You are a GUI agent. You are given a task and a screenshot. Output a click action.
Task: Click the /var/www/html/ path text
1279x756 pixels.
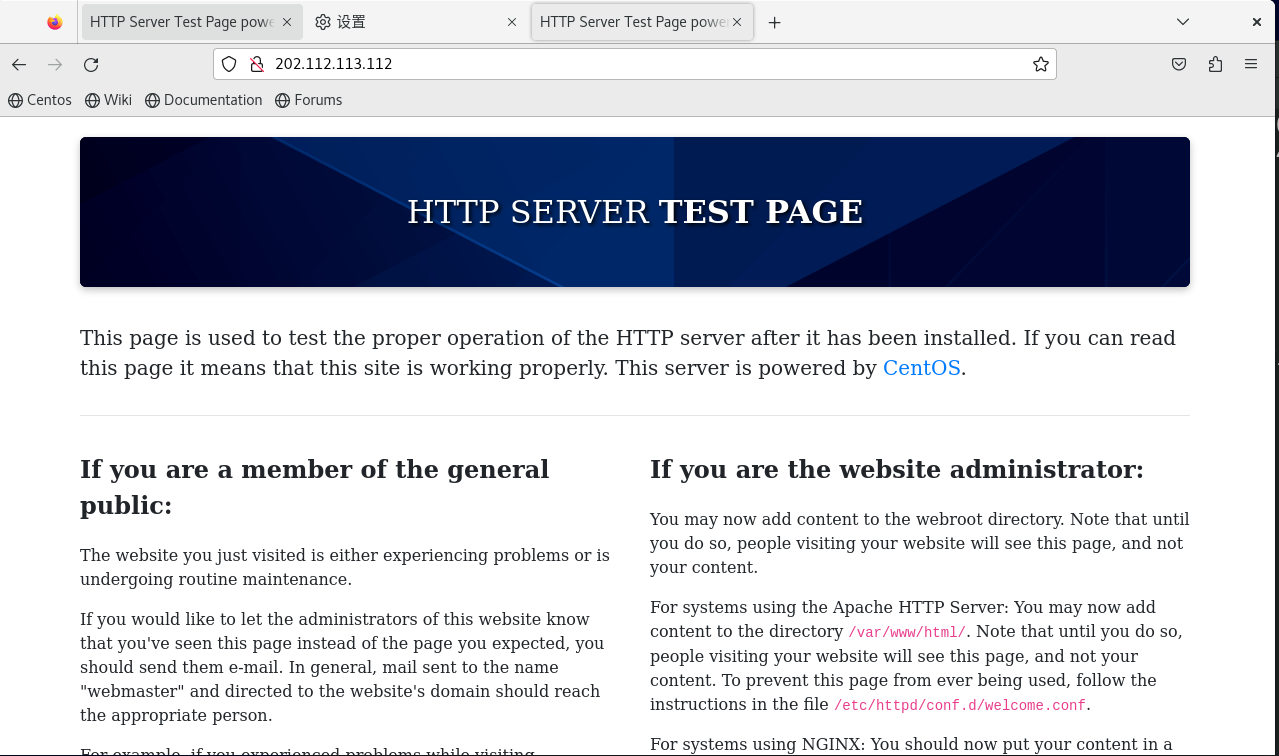[907, 632]
